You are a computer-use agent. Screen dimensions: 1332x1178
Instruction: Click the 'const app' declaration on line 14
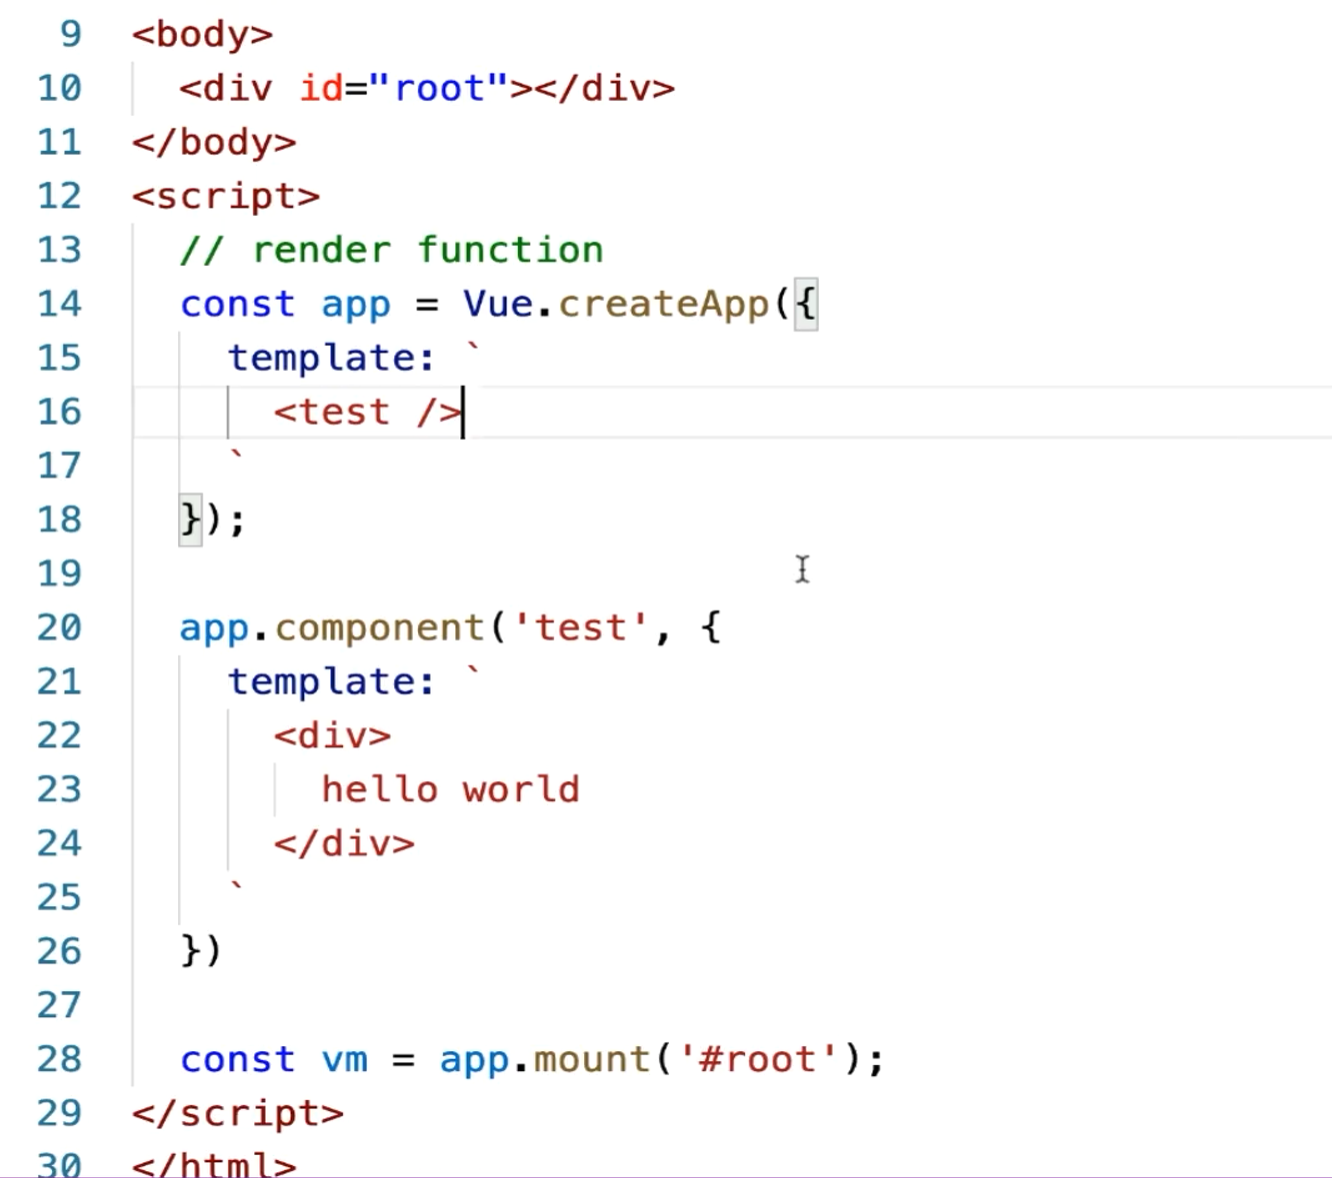[x=285, y=304]
